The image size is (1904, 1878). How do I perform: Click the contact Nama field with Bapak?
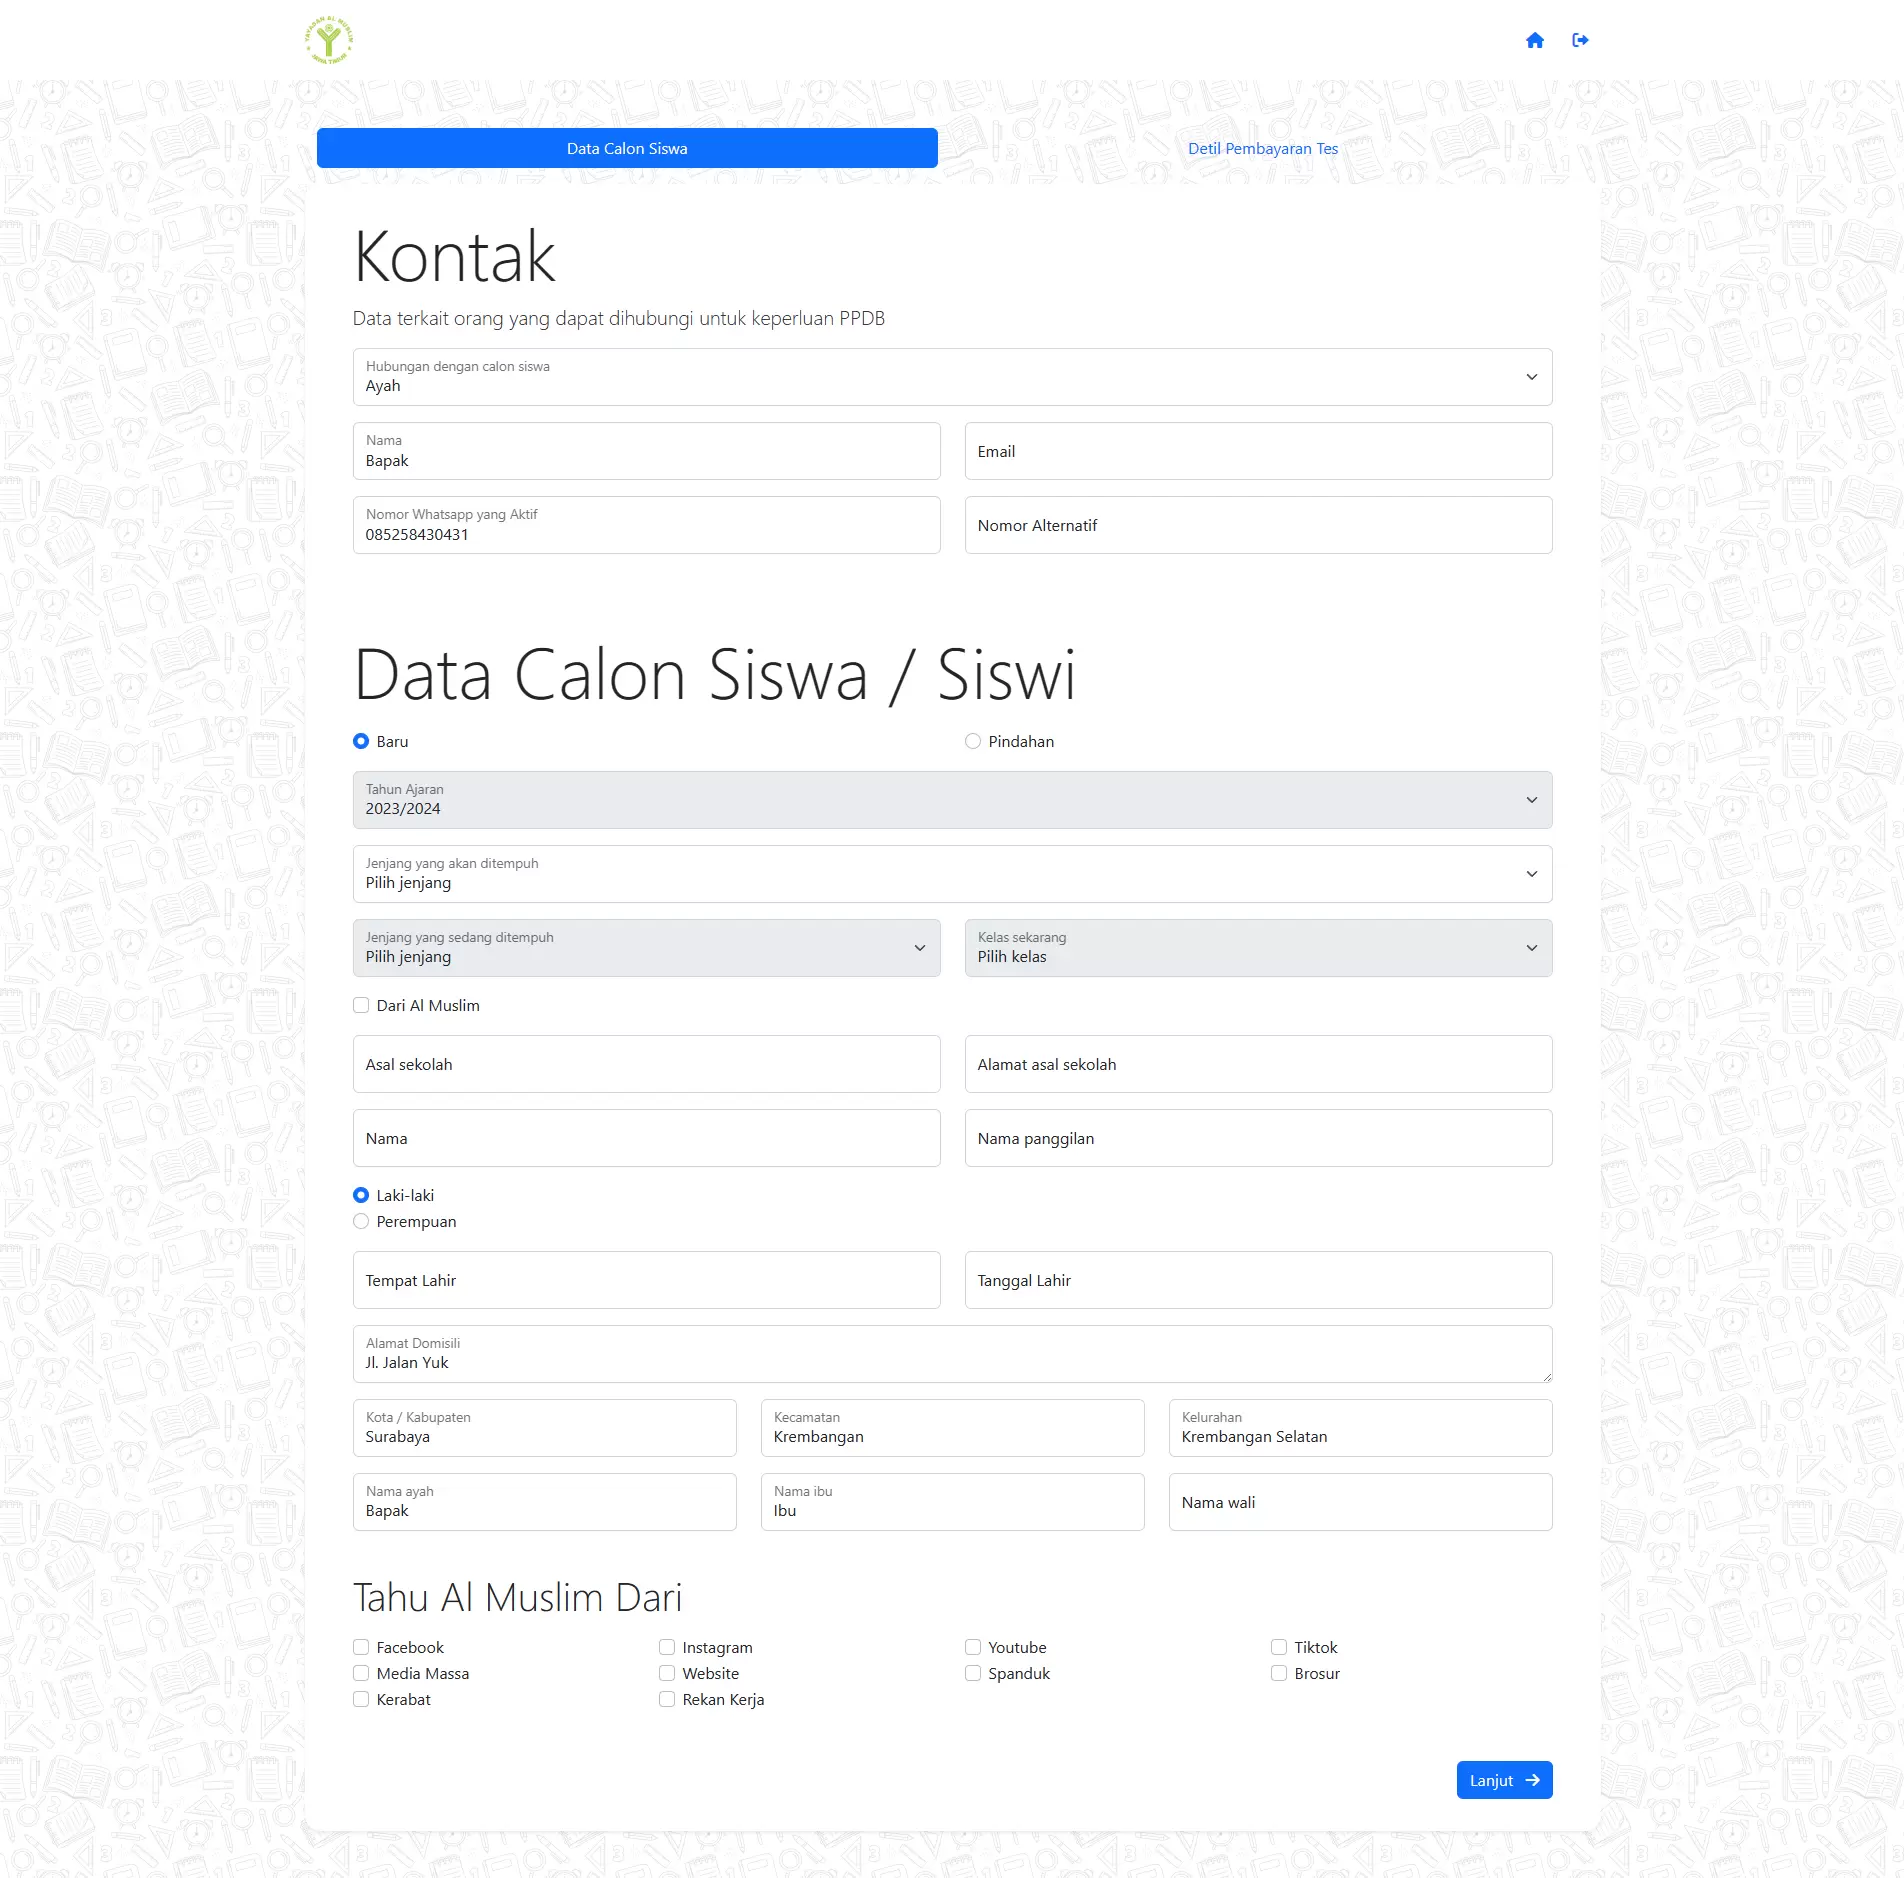[646, 451]
